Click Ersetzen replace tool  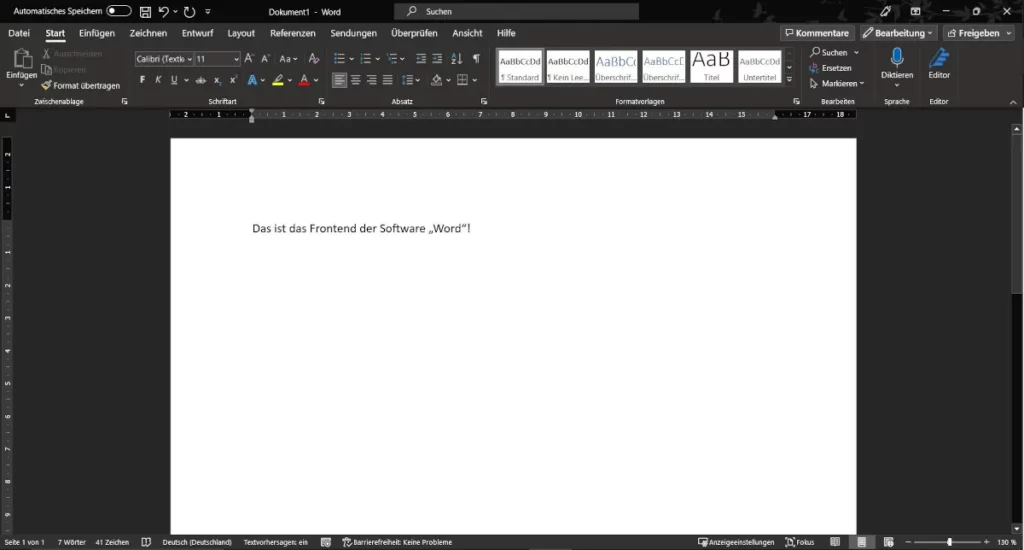(830, 68)
